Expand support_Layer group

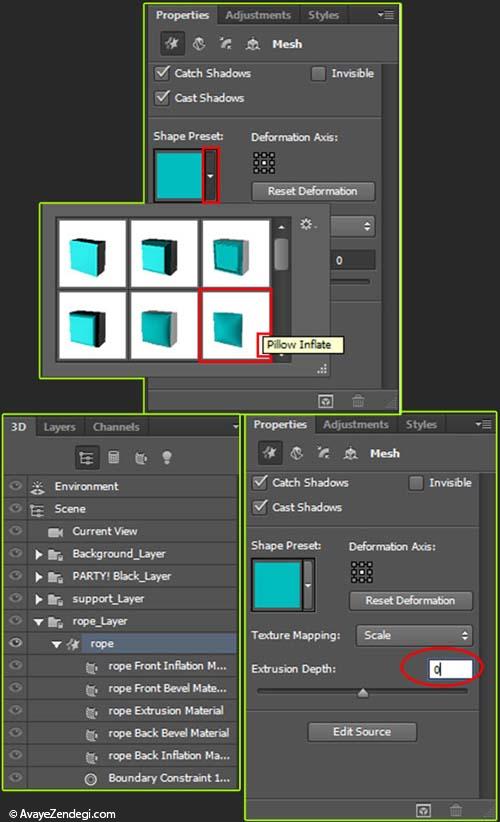(39, 599)
